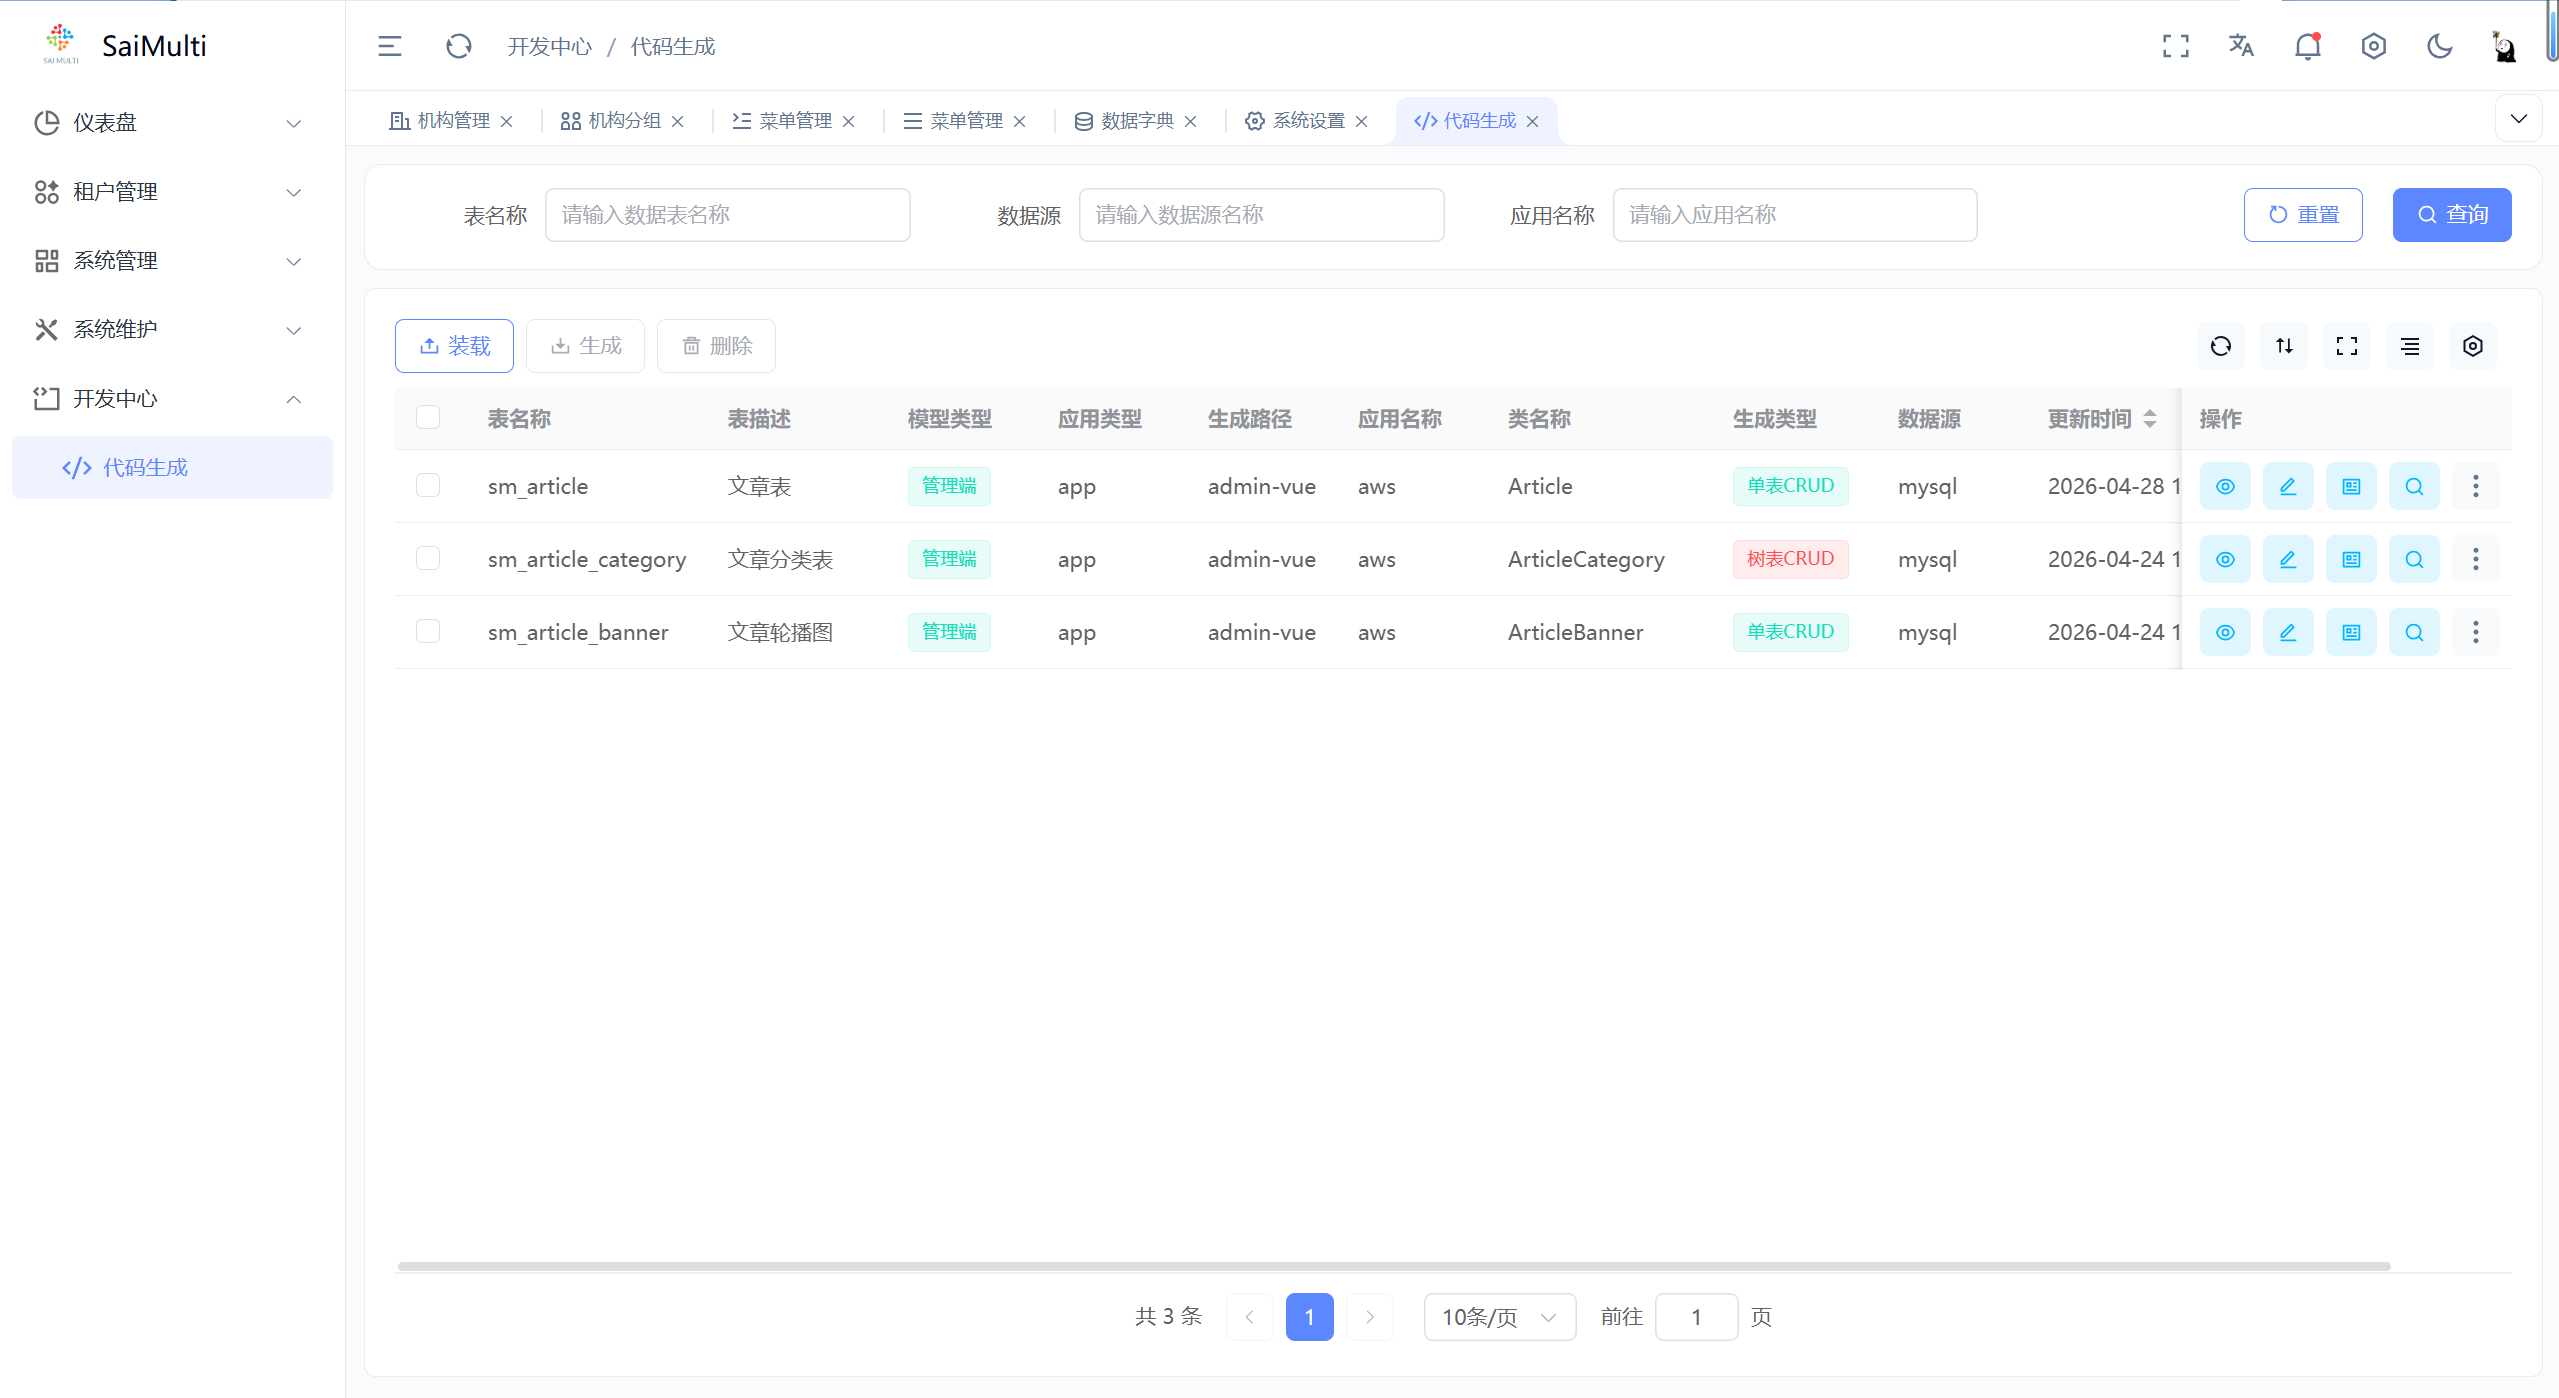Click the notification bell icon
Image resolution: width=2559 pixels, height=1398 pixels.
(x=2307, y=46)
